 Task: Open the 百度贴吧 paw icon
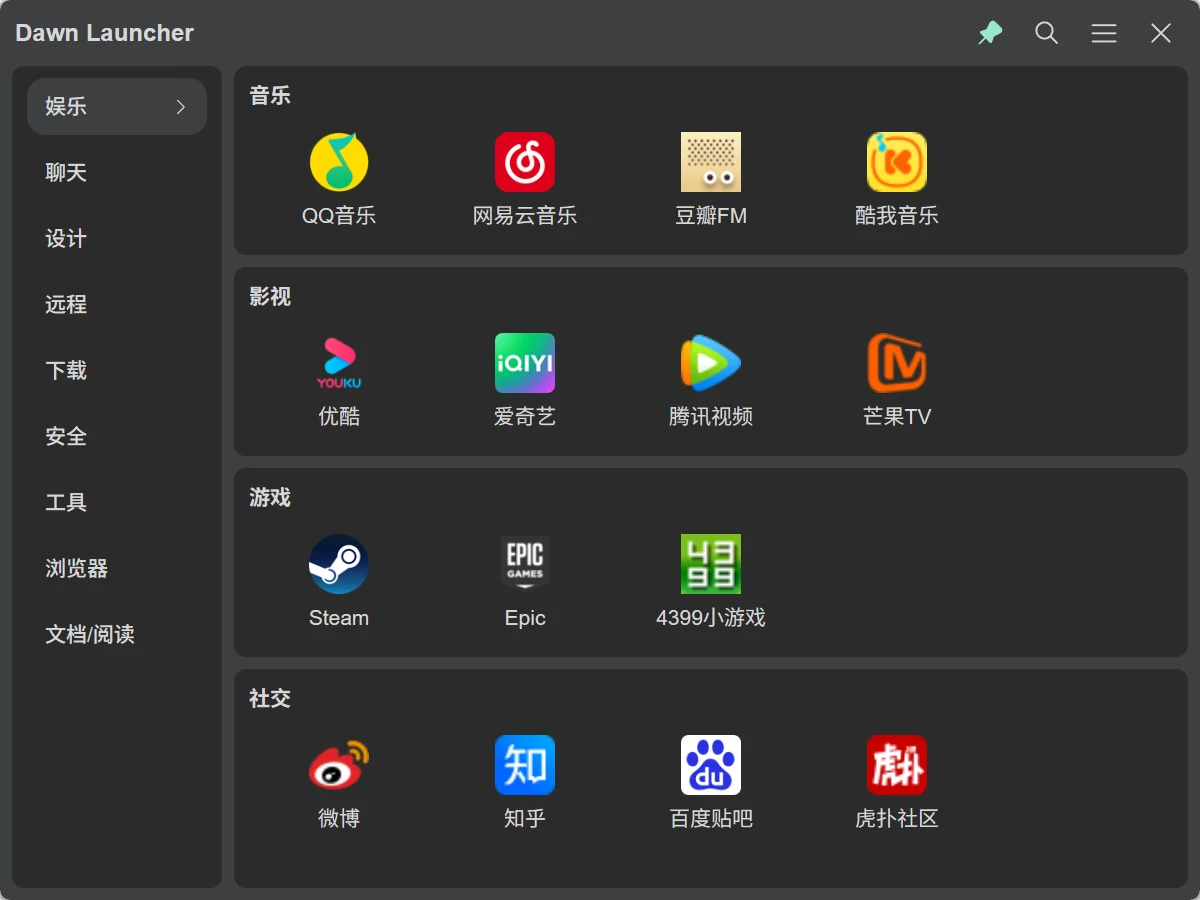tap(711, 765)
